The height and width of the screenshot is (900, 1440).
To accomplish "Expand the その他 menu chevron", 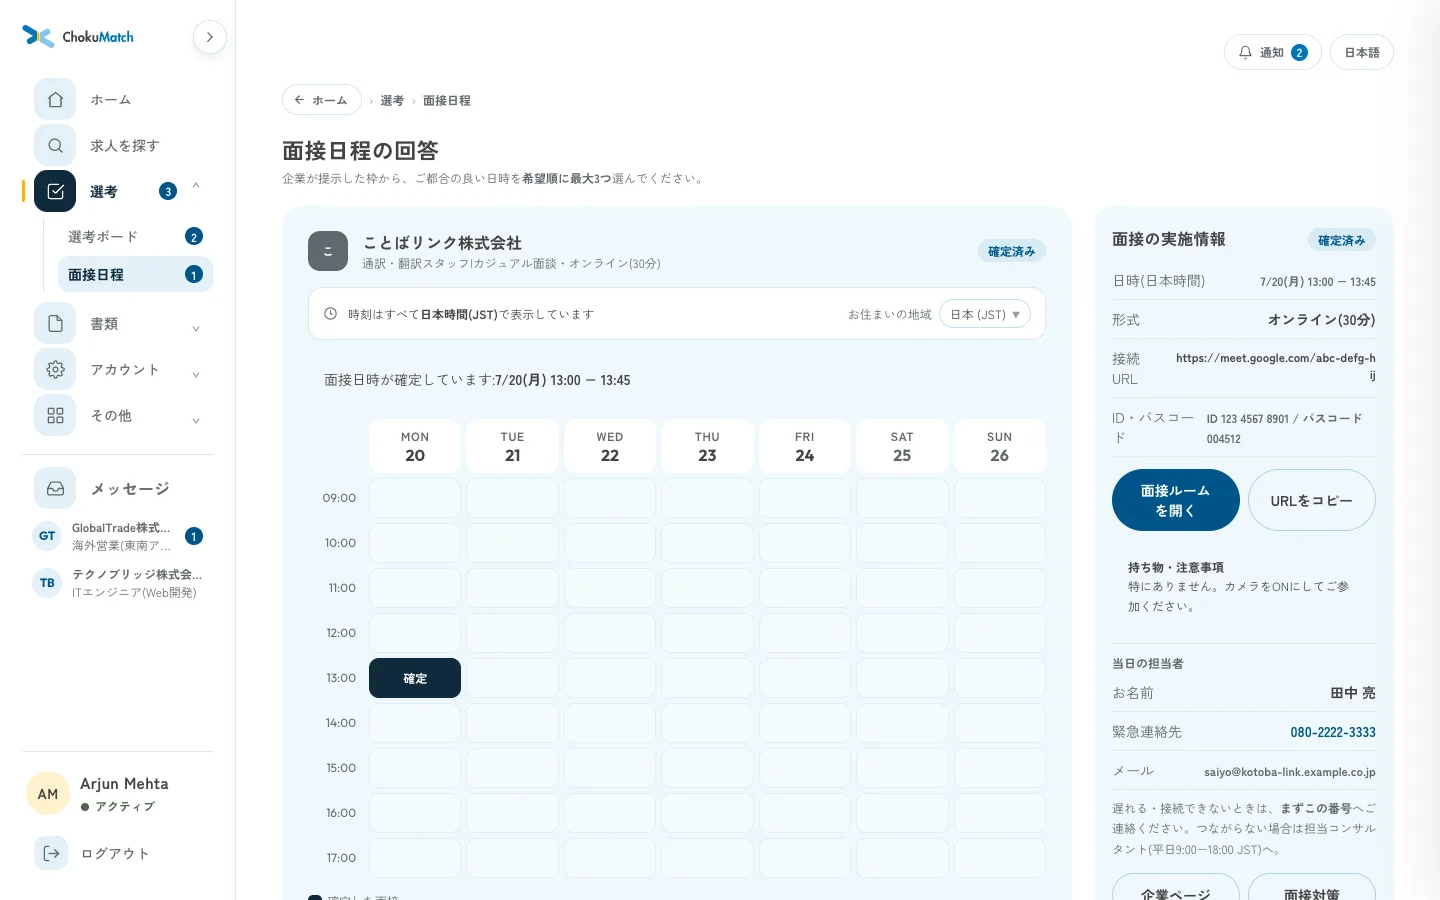I will (196, 420).
